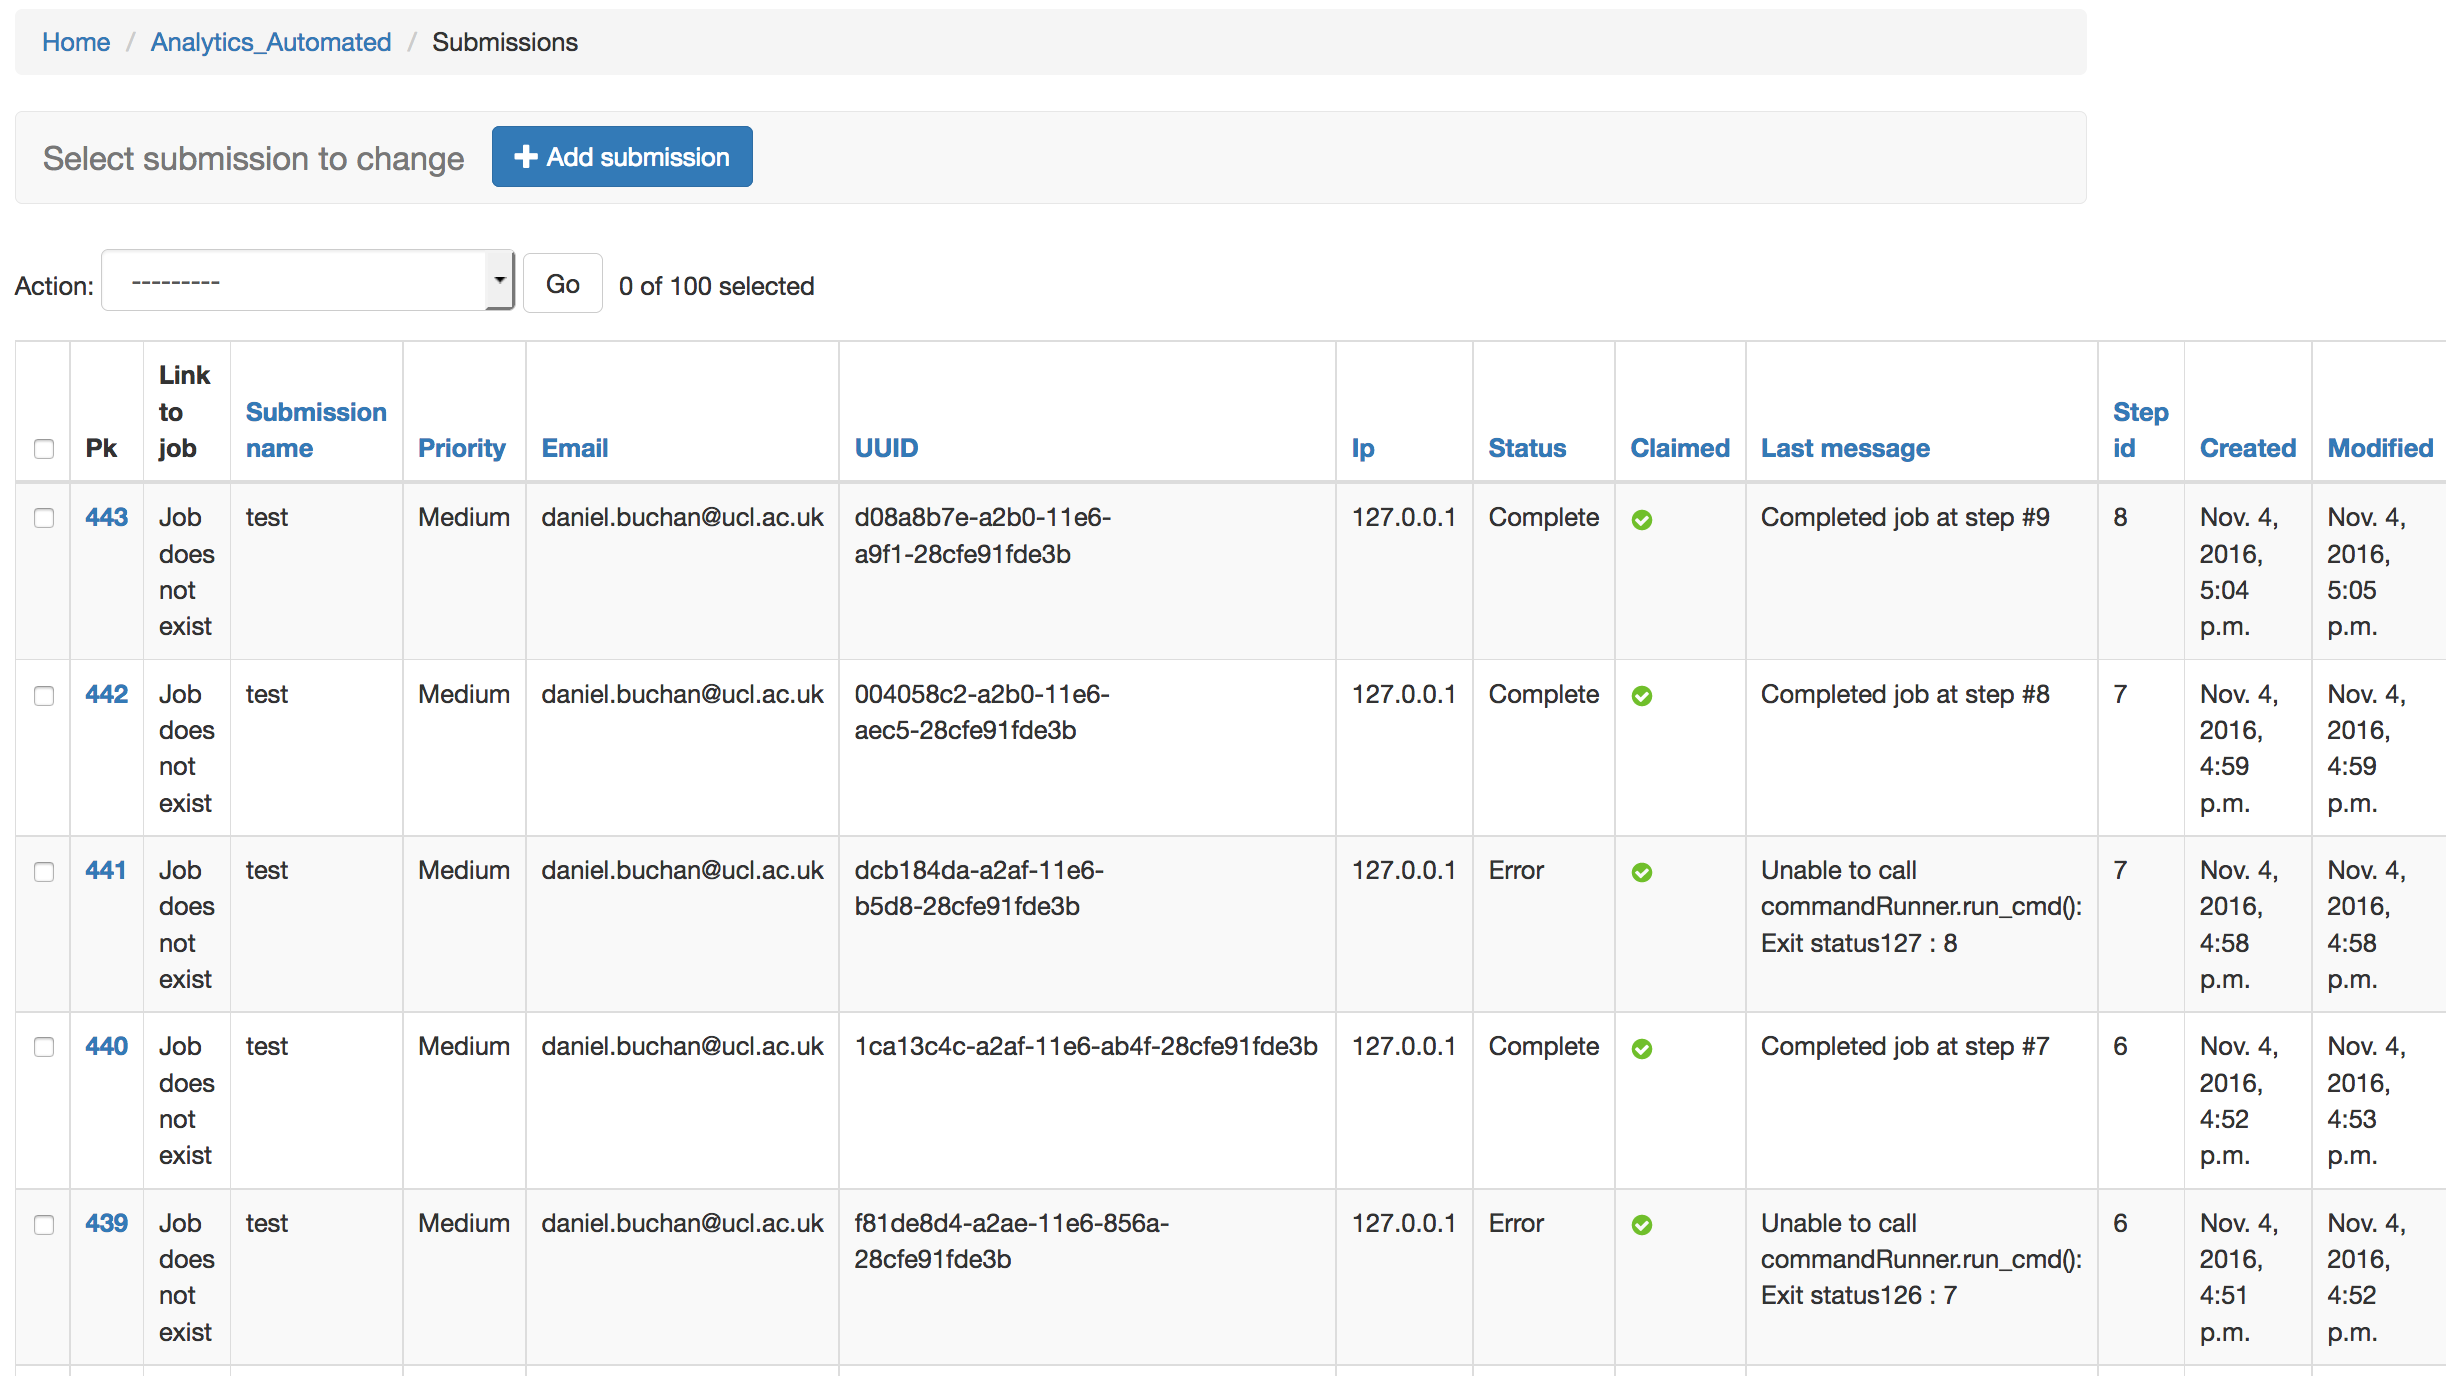Go to Home breadcrumb
2446x1376 pixels.
[76, 42]
